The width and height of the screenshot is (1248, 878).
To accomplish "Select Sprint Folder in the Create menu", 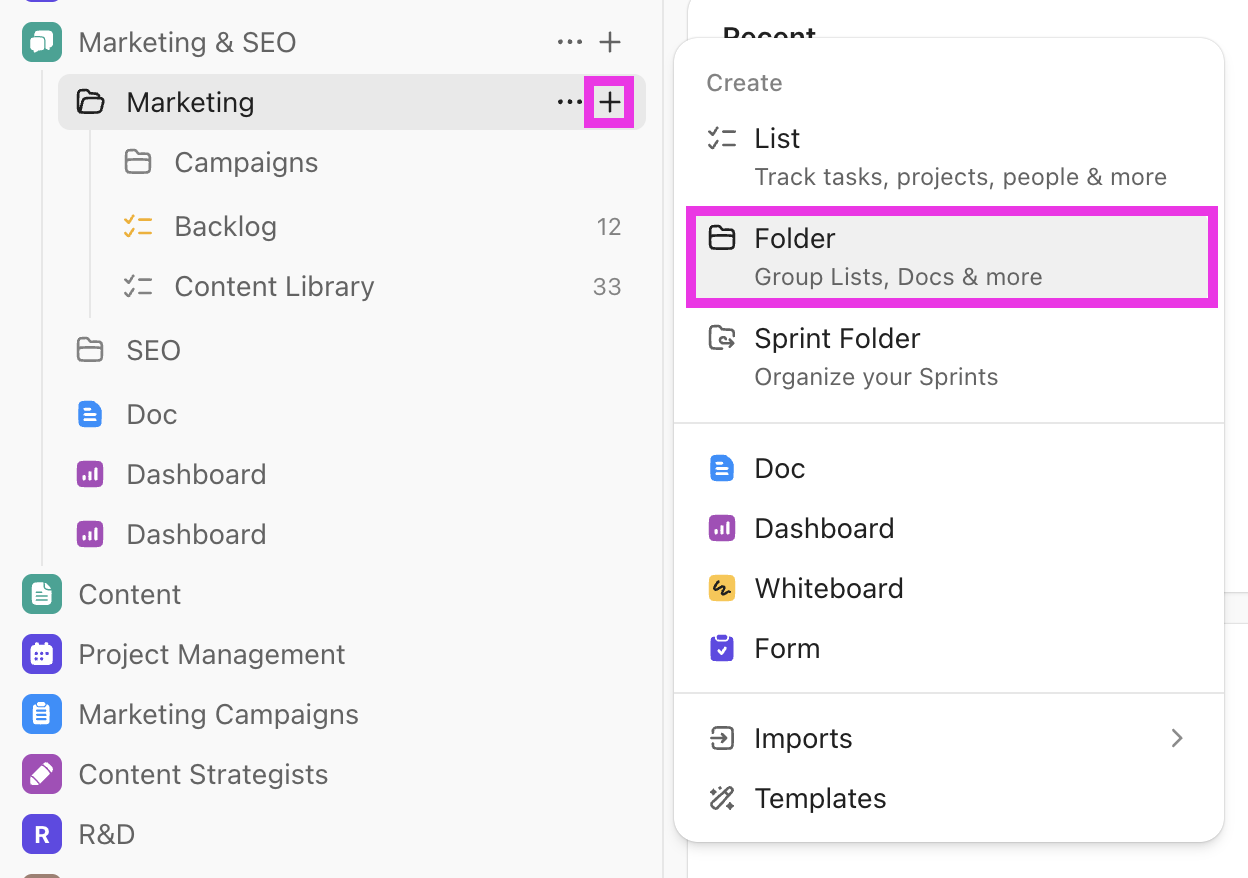I will [837, 338].
